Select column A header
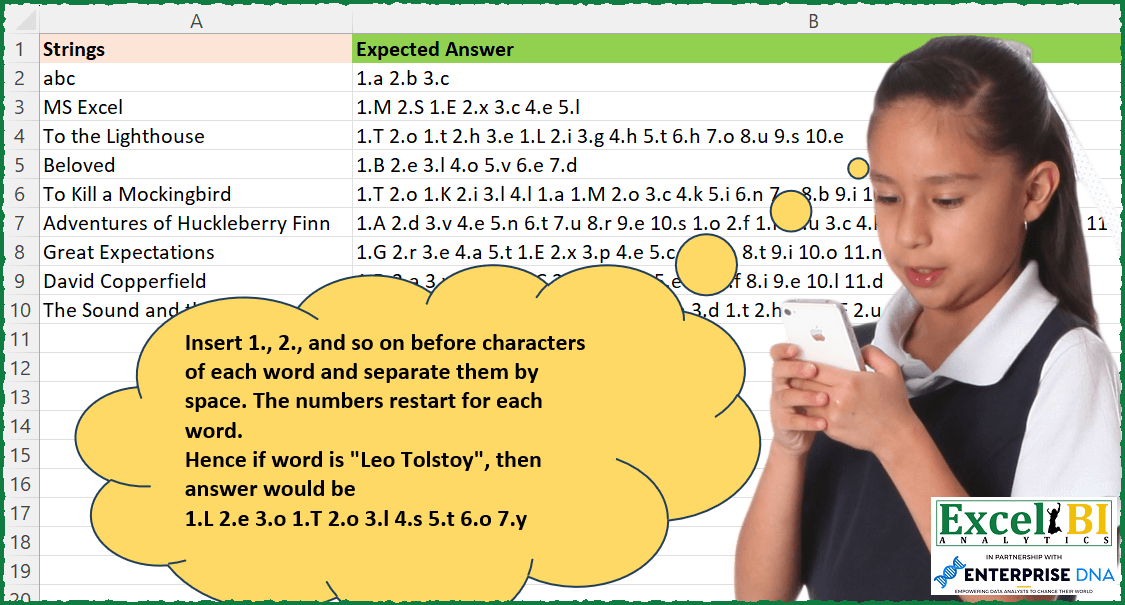The height and width of the screenshot is (605, 1125). (x=196, y=22)
